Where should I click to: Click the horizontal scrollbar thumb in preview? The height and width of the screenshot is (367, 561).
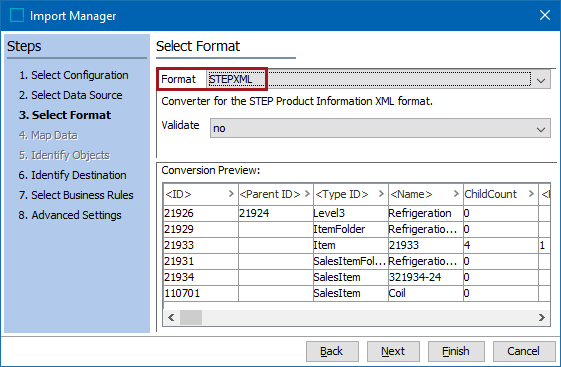click(x=191, y=317)
